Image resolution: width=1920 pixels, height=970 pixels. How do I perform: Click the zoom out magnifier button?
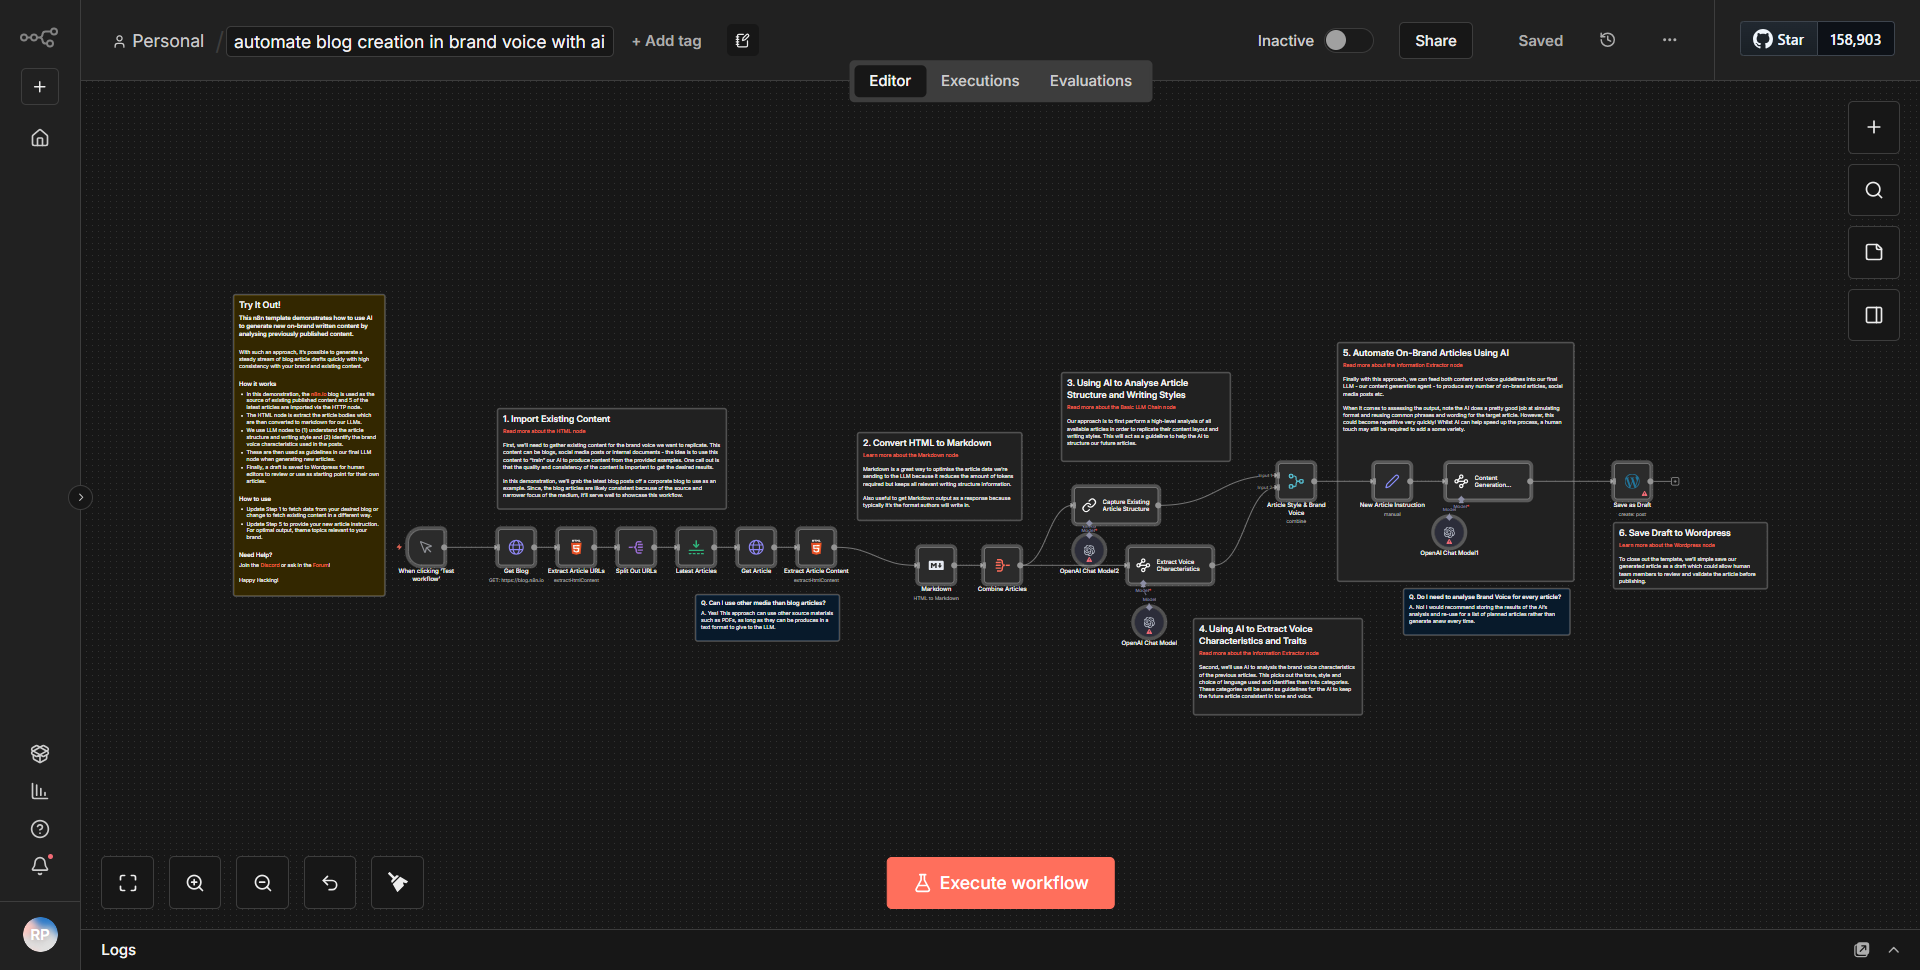coord(263,883)
